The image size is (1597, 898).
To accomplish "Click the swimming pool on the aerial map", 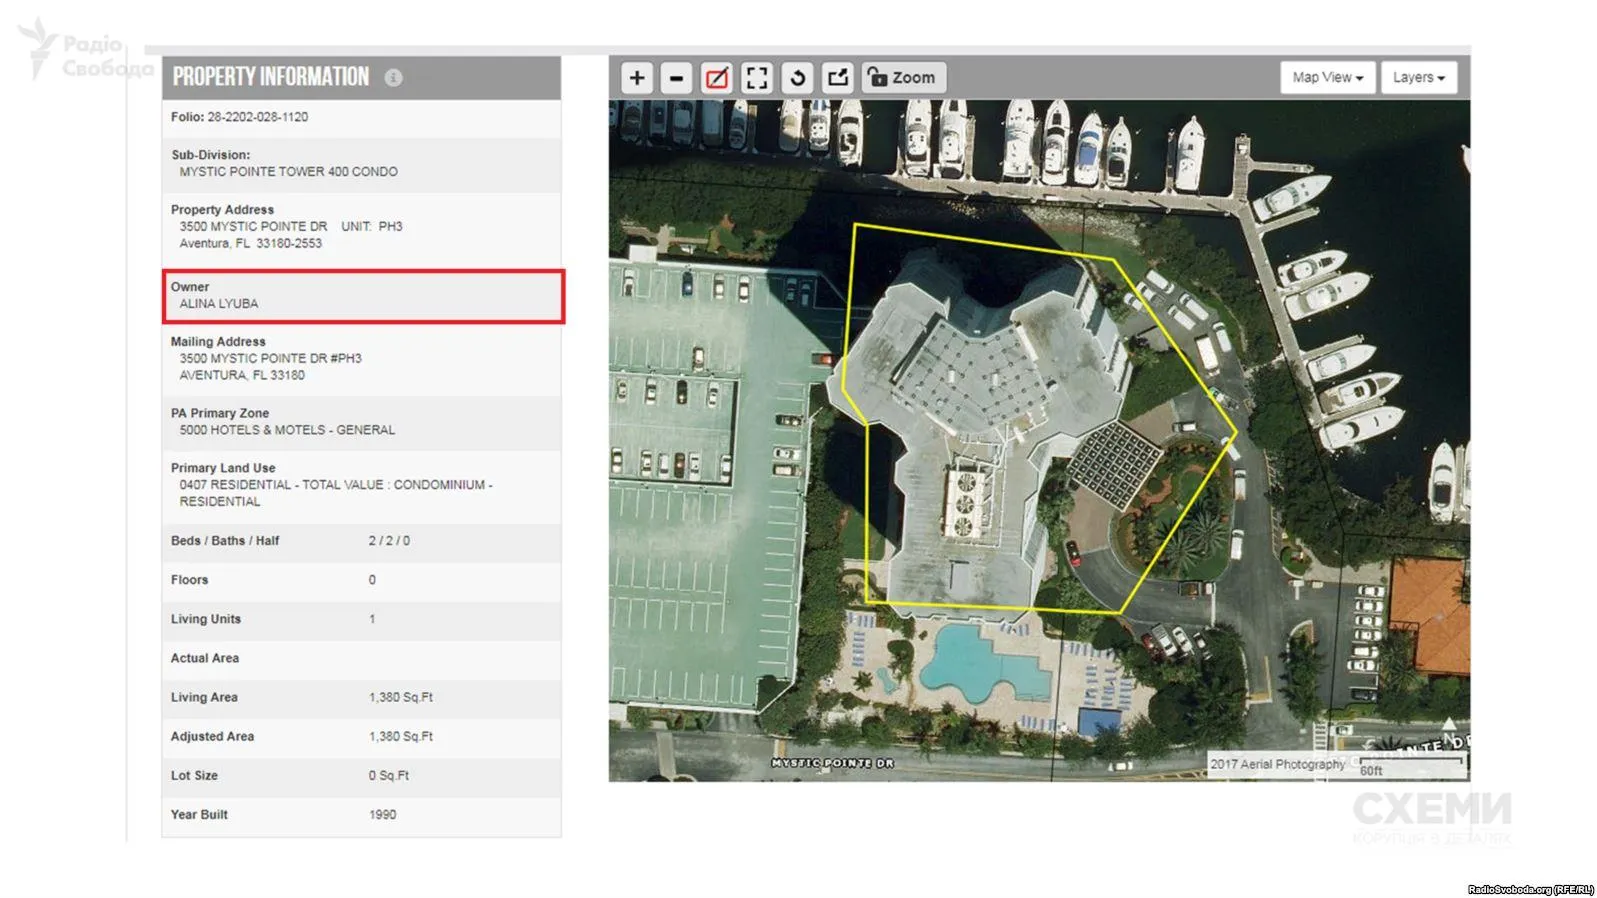I will click(975, 660).
